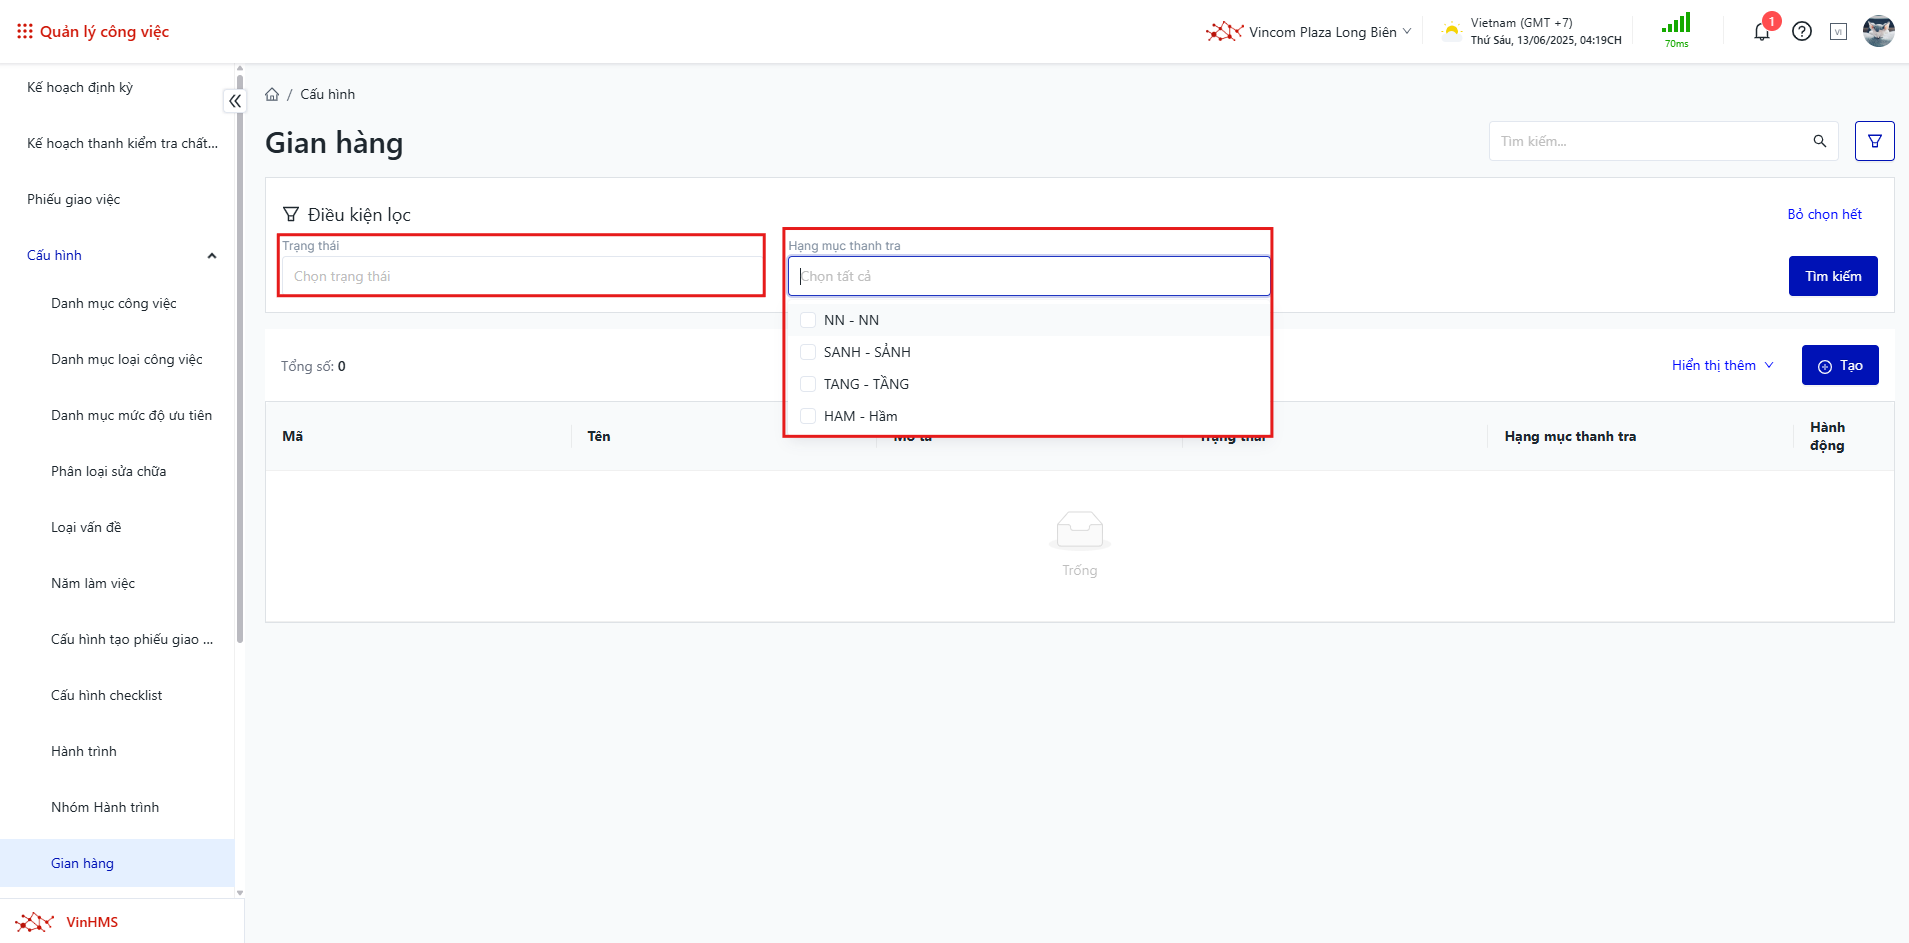Open Danh mục công việc menu item

click(x=114, y=303)
